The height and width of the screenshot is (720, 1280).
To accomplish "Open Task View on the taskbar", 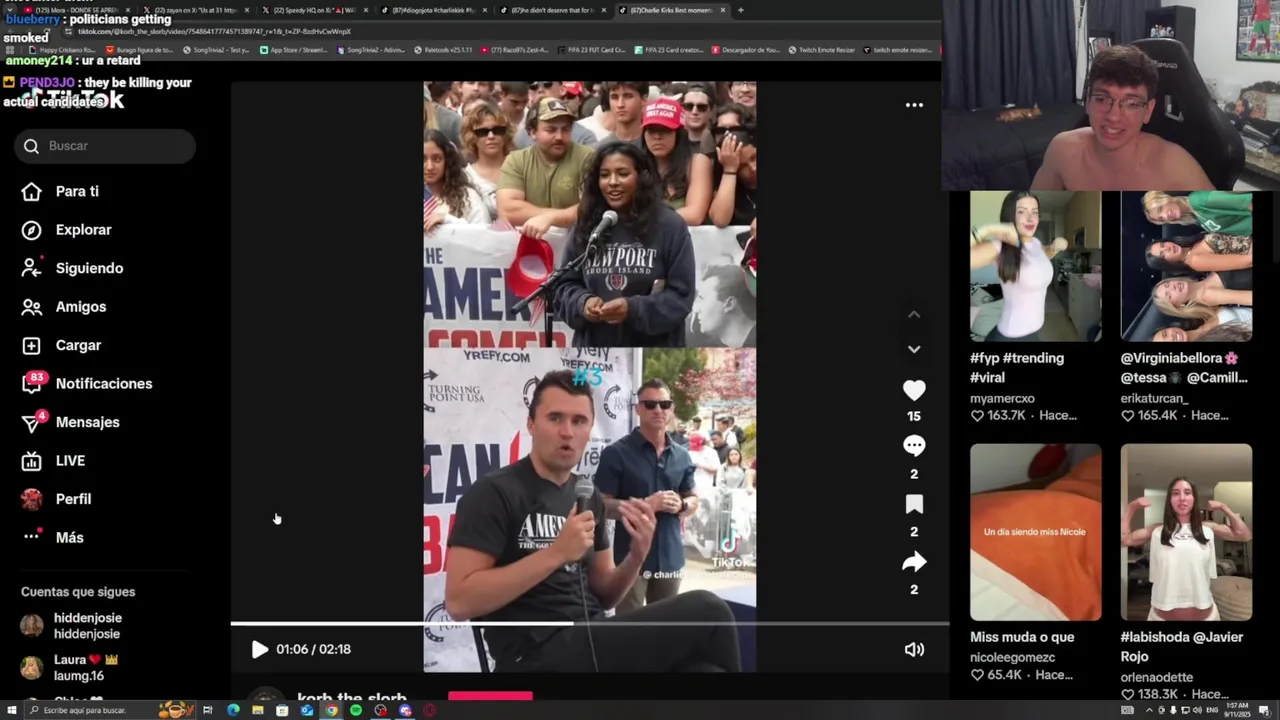I will tap(207, 710).
